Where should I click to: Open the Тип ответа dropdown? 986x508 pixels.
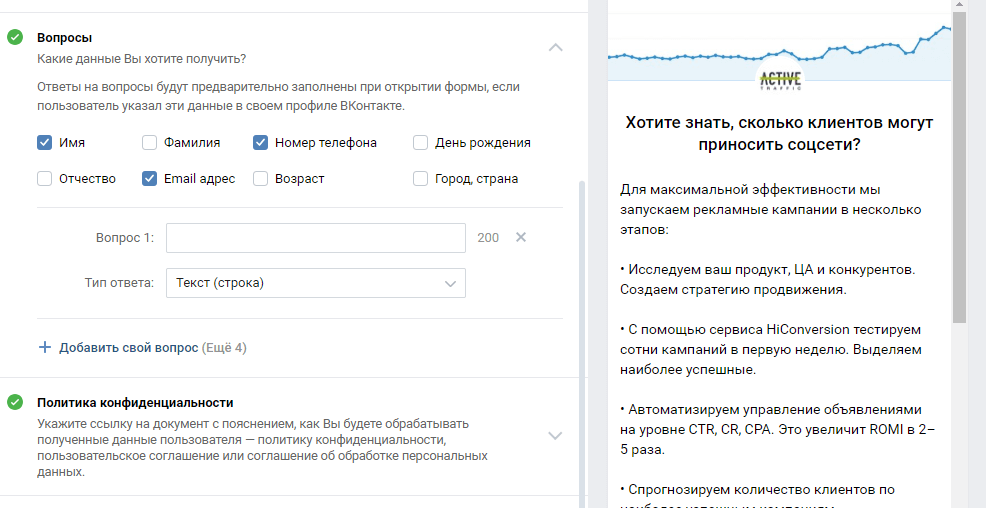pyautogui.click(x=315, y=283)
